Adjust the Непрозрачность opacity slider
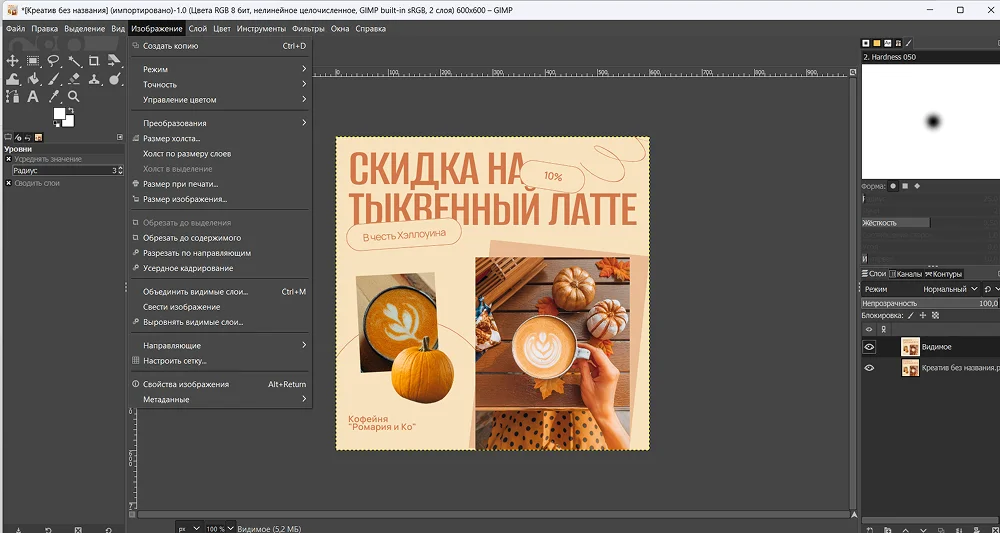The height and width of the screenshot is (533, 1000). coord(930,303)
